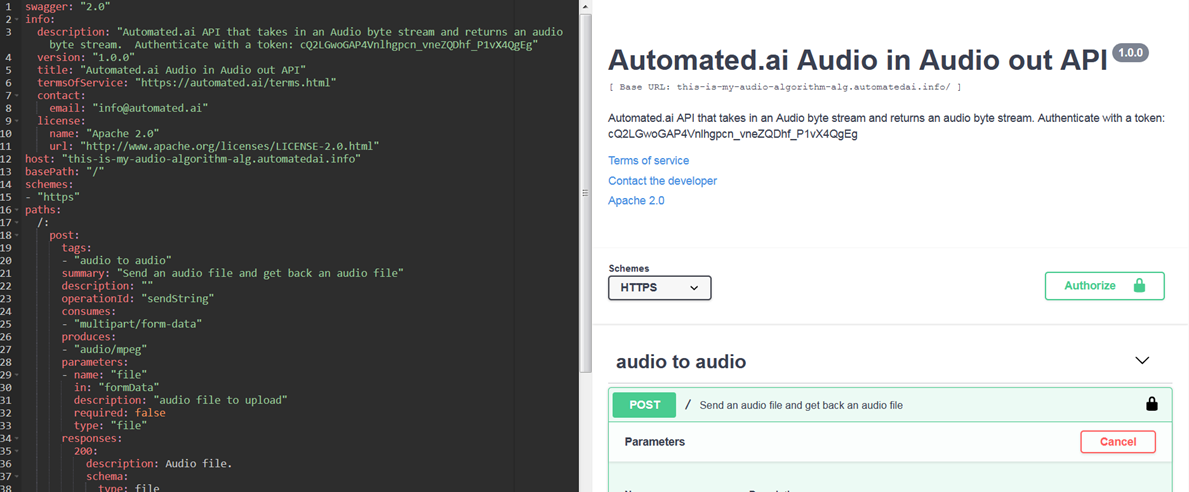Click the Base URL text under the title
The height and width of the screenshot is (492, 1189).
click(785, 87)
